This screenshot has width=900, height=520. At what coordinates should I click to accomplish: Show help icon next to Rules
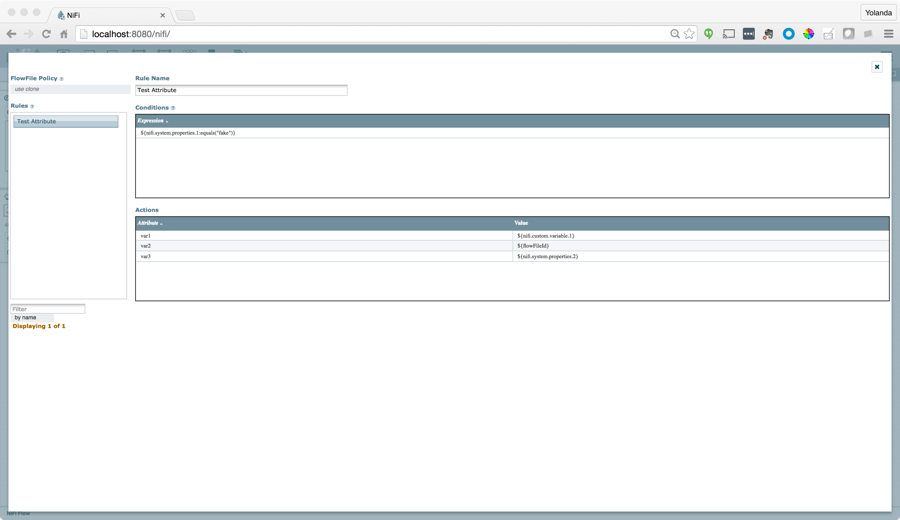[32, 106]
